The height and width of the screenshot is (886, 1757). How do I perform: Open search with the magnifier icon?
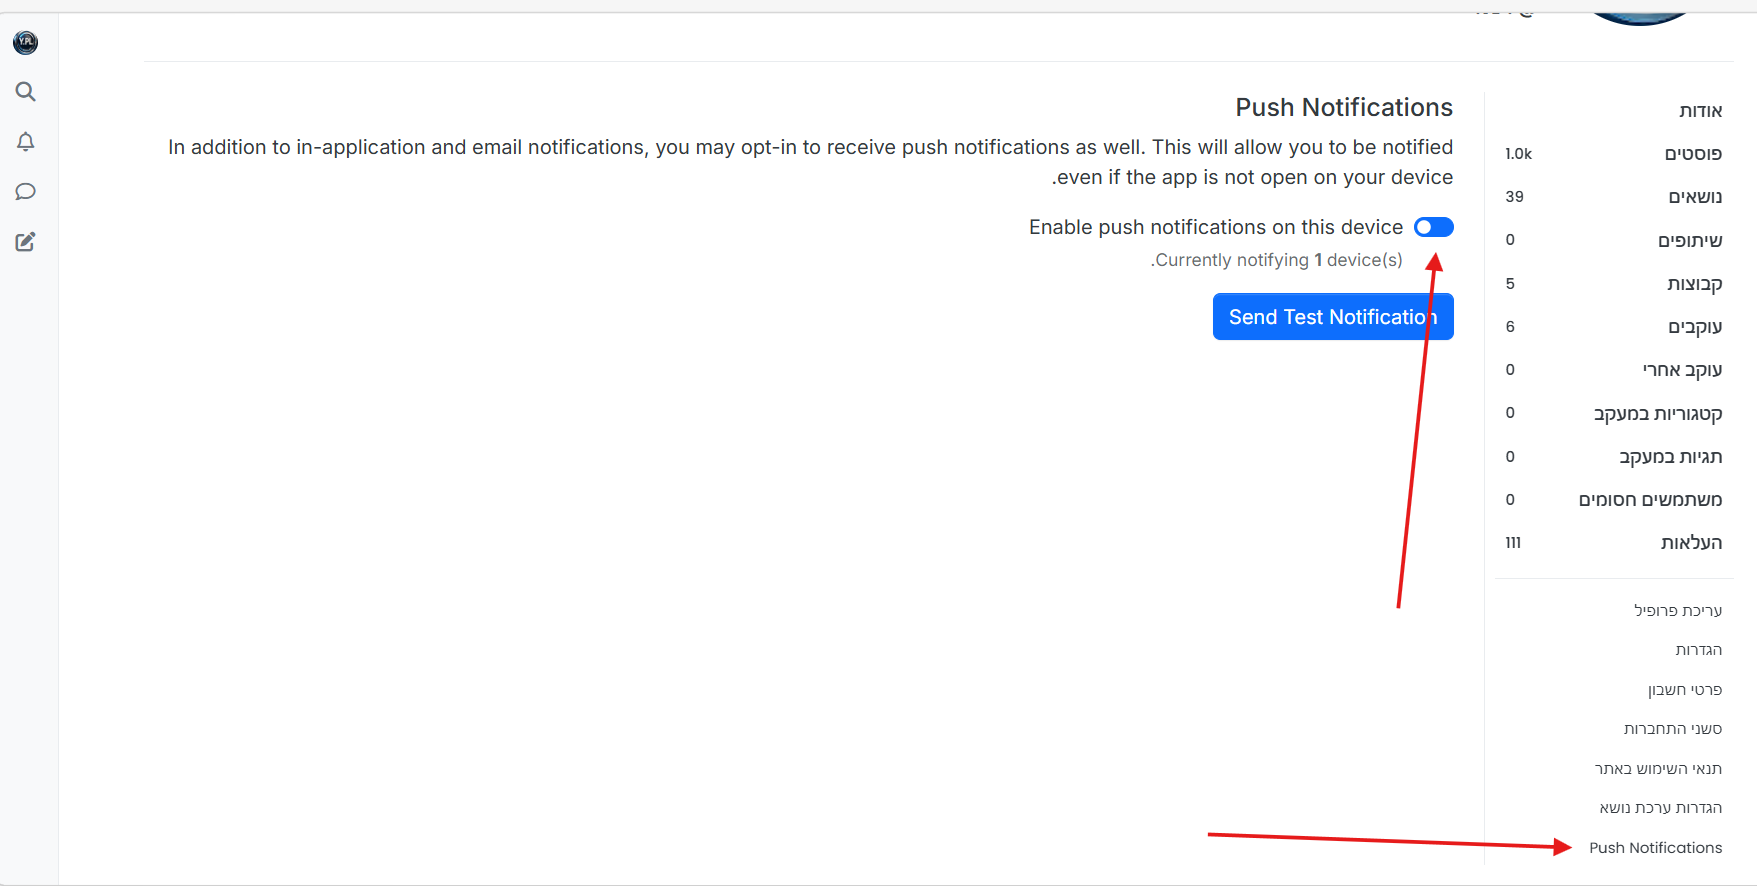pyautogui.click(x=26, y=92)
